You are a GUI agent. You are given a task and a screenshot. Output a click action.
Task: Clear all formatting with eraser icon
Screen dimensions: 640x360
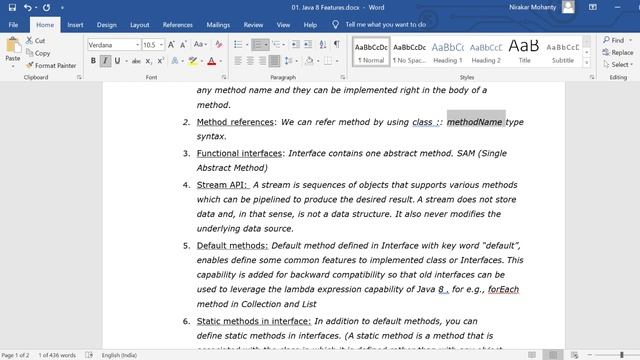coord(219,44)
